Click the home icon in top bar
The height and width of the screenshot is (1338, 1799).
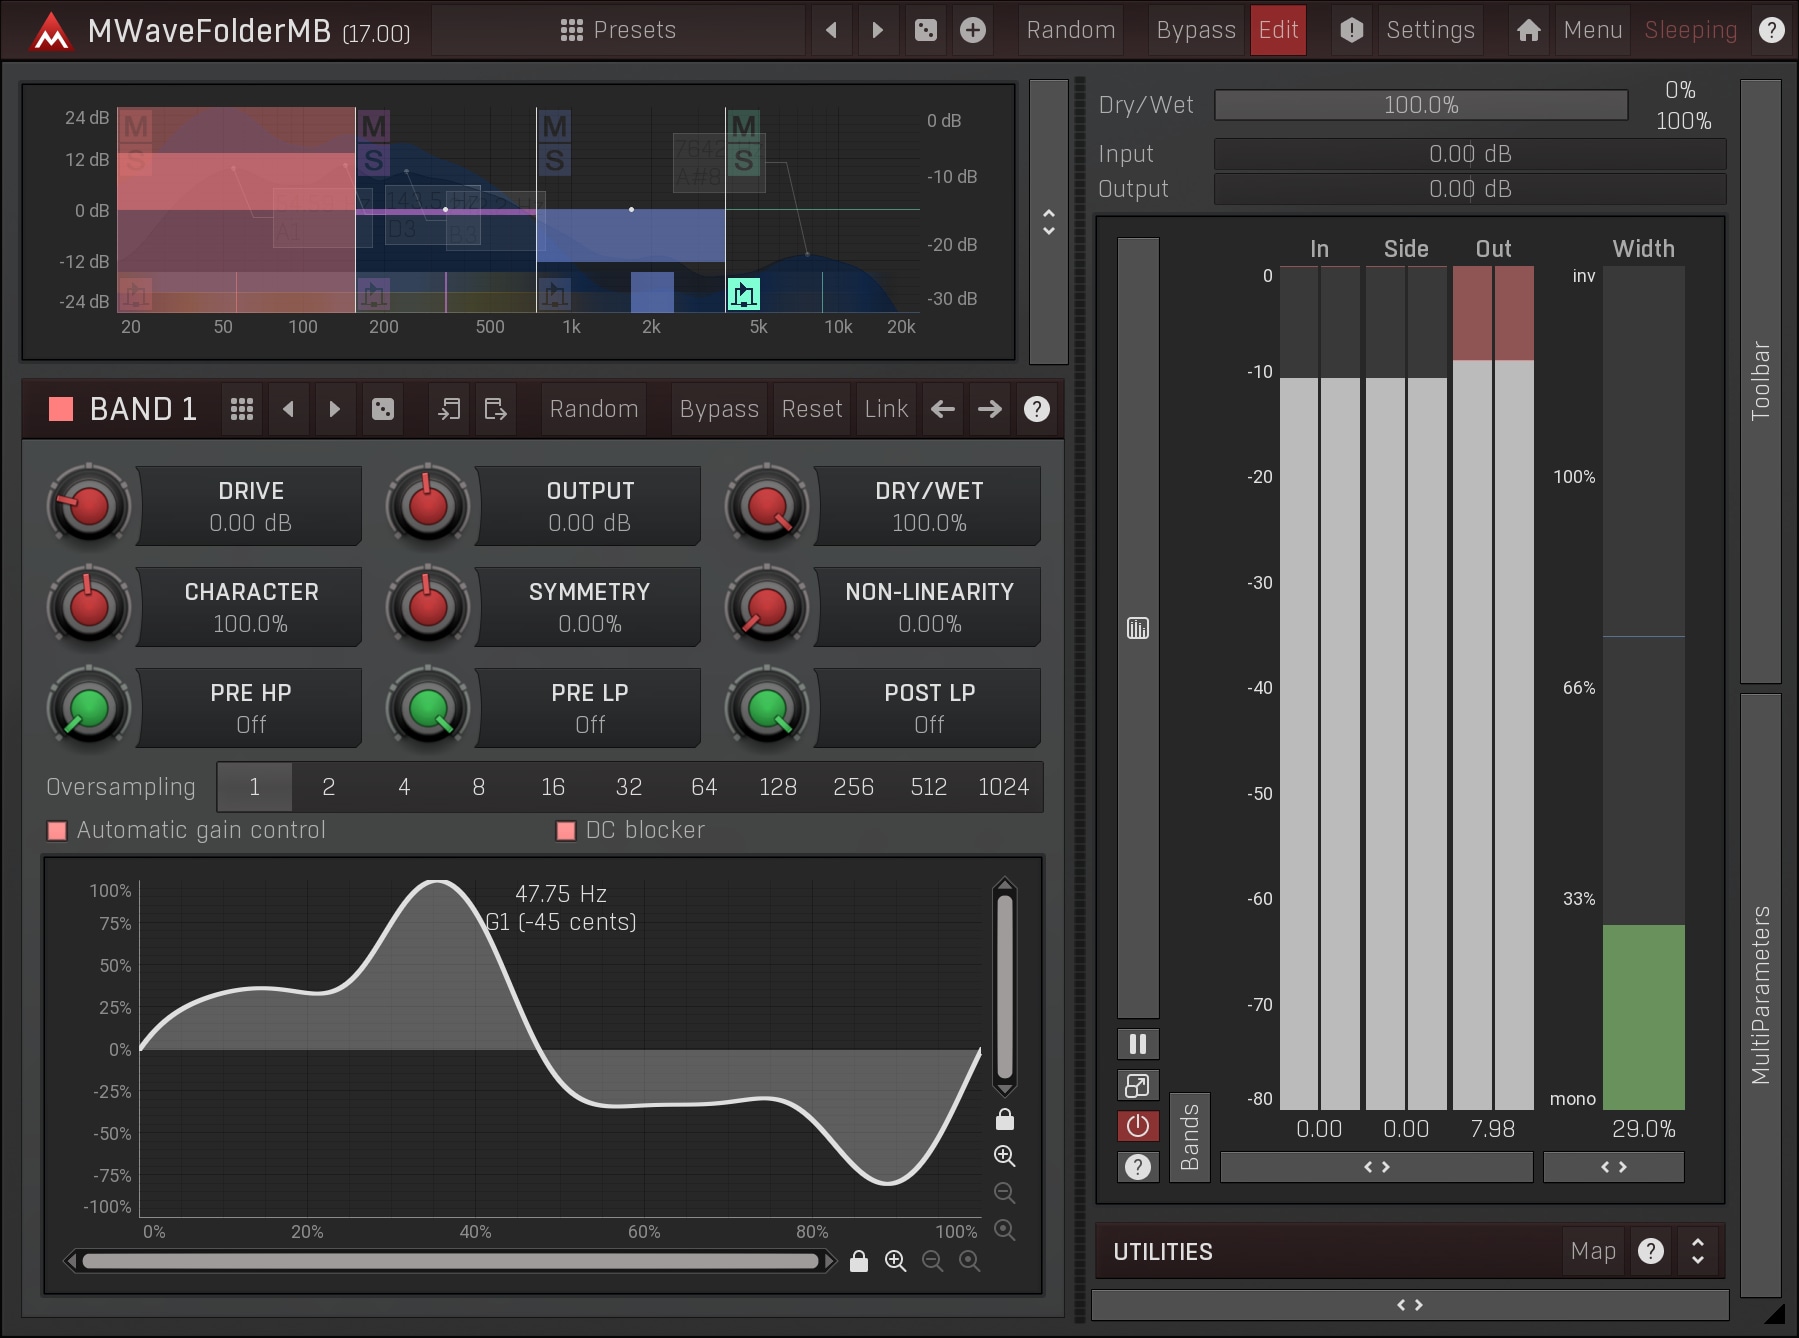tap(1528, 30)
